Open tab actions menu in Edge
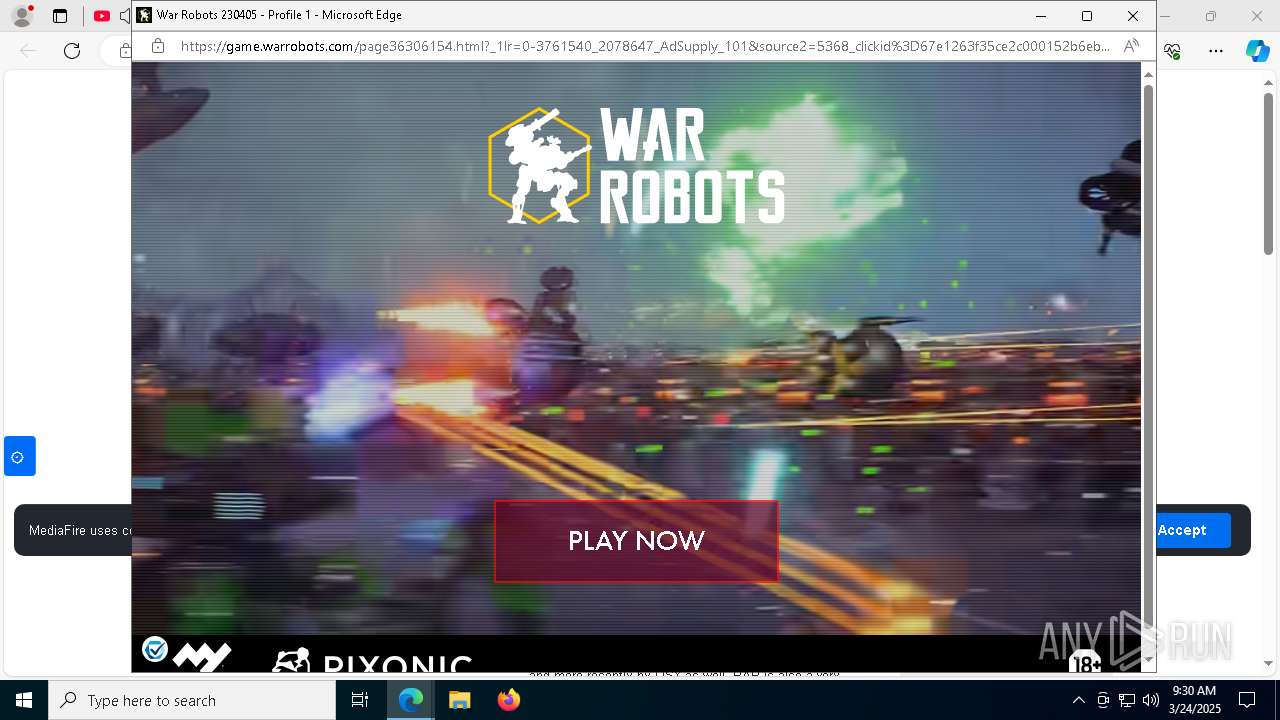This screenshot has width=1280, height=720. click(60, 16)
